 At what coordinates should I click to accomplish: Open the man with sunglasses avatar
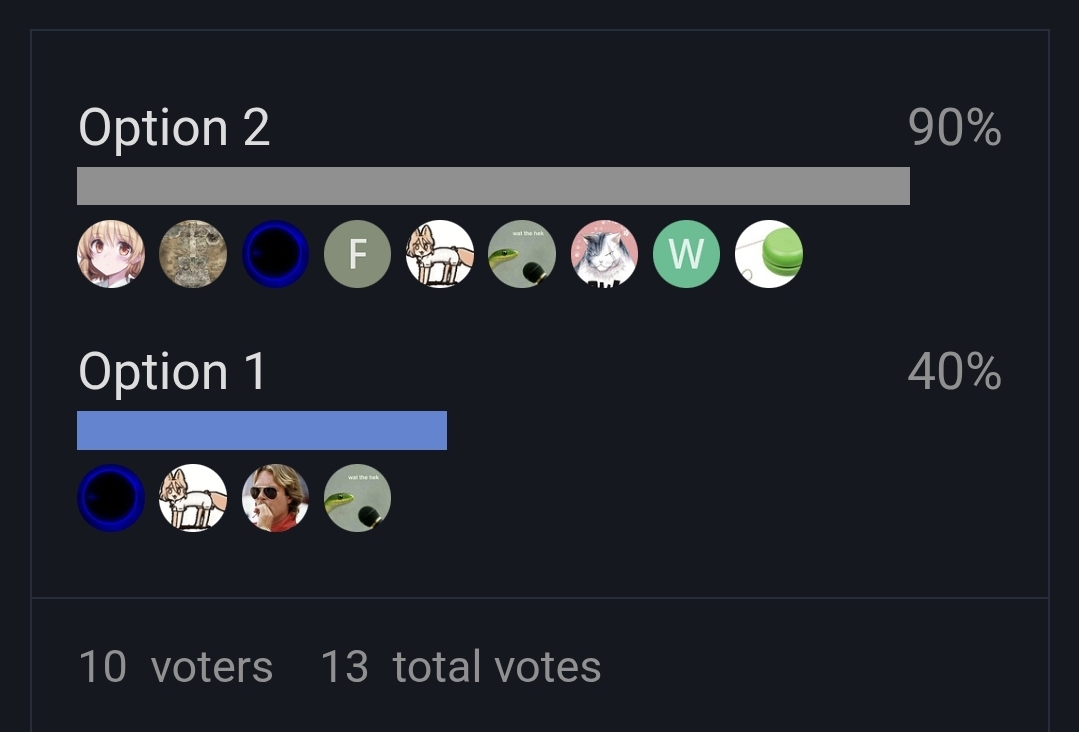click(x=275, y=498)
